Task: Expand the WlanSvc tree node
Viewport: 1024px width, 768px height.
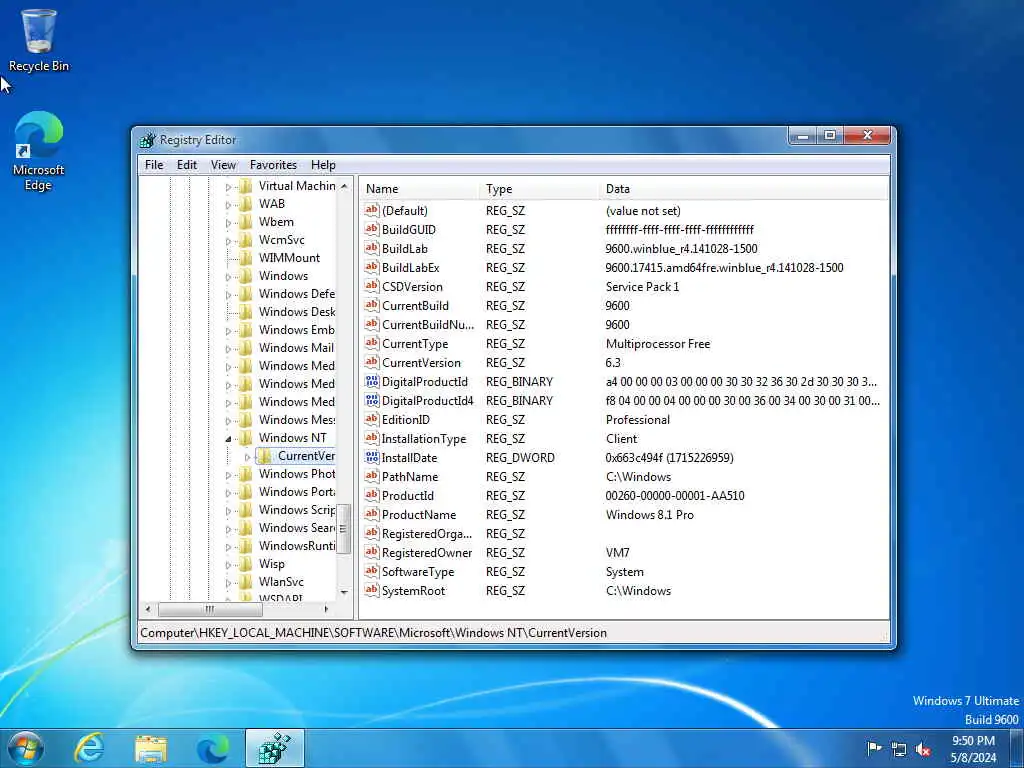Action: pyautogui.click(x=229, y=583)
